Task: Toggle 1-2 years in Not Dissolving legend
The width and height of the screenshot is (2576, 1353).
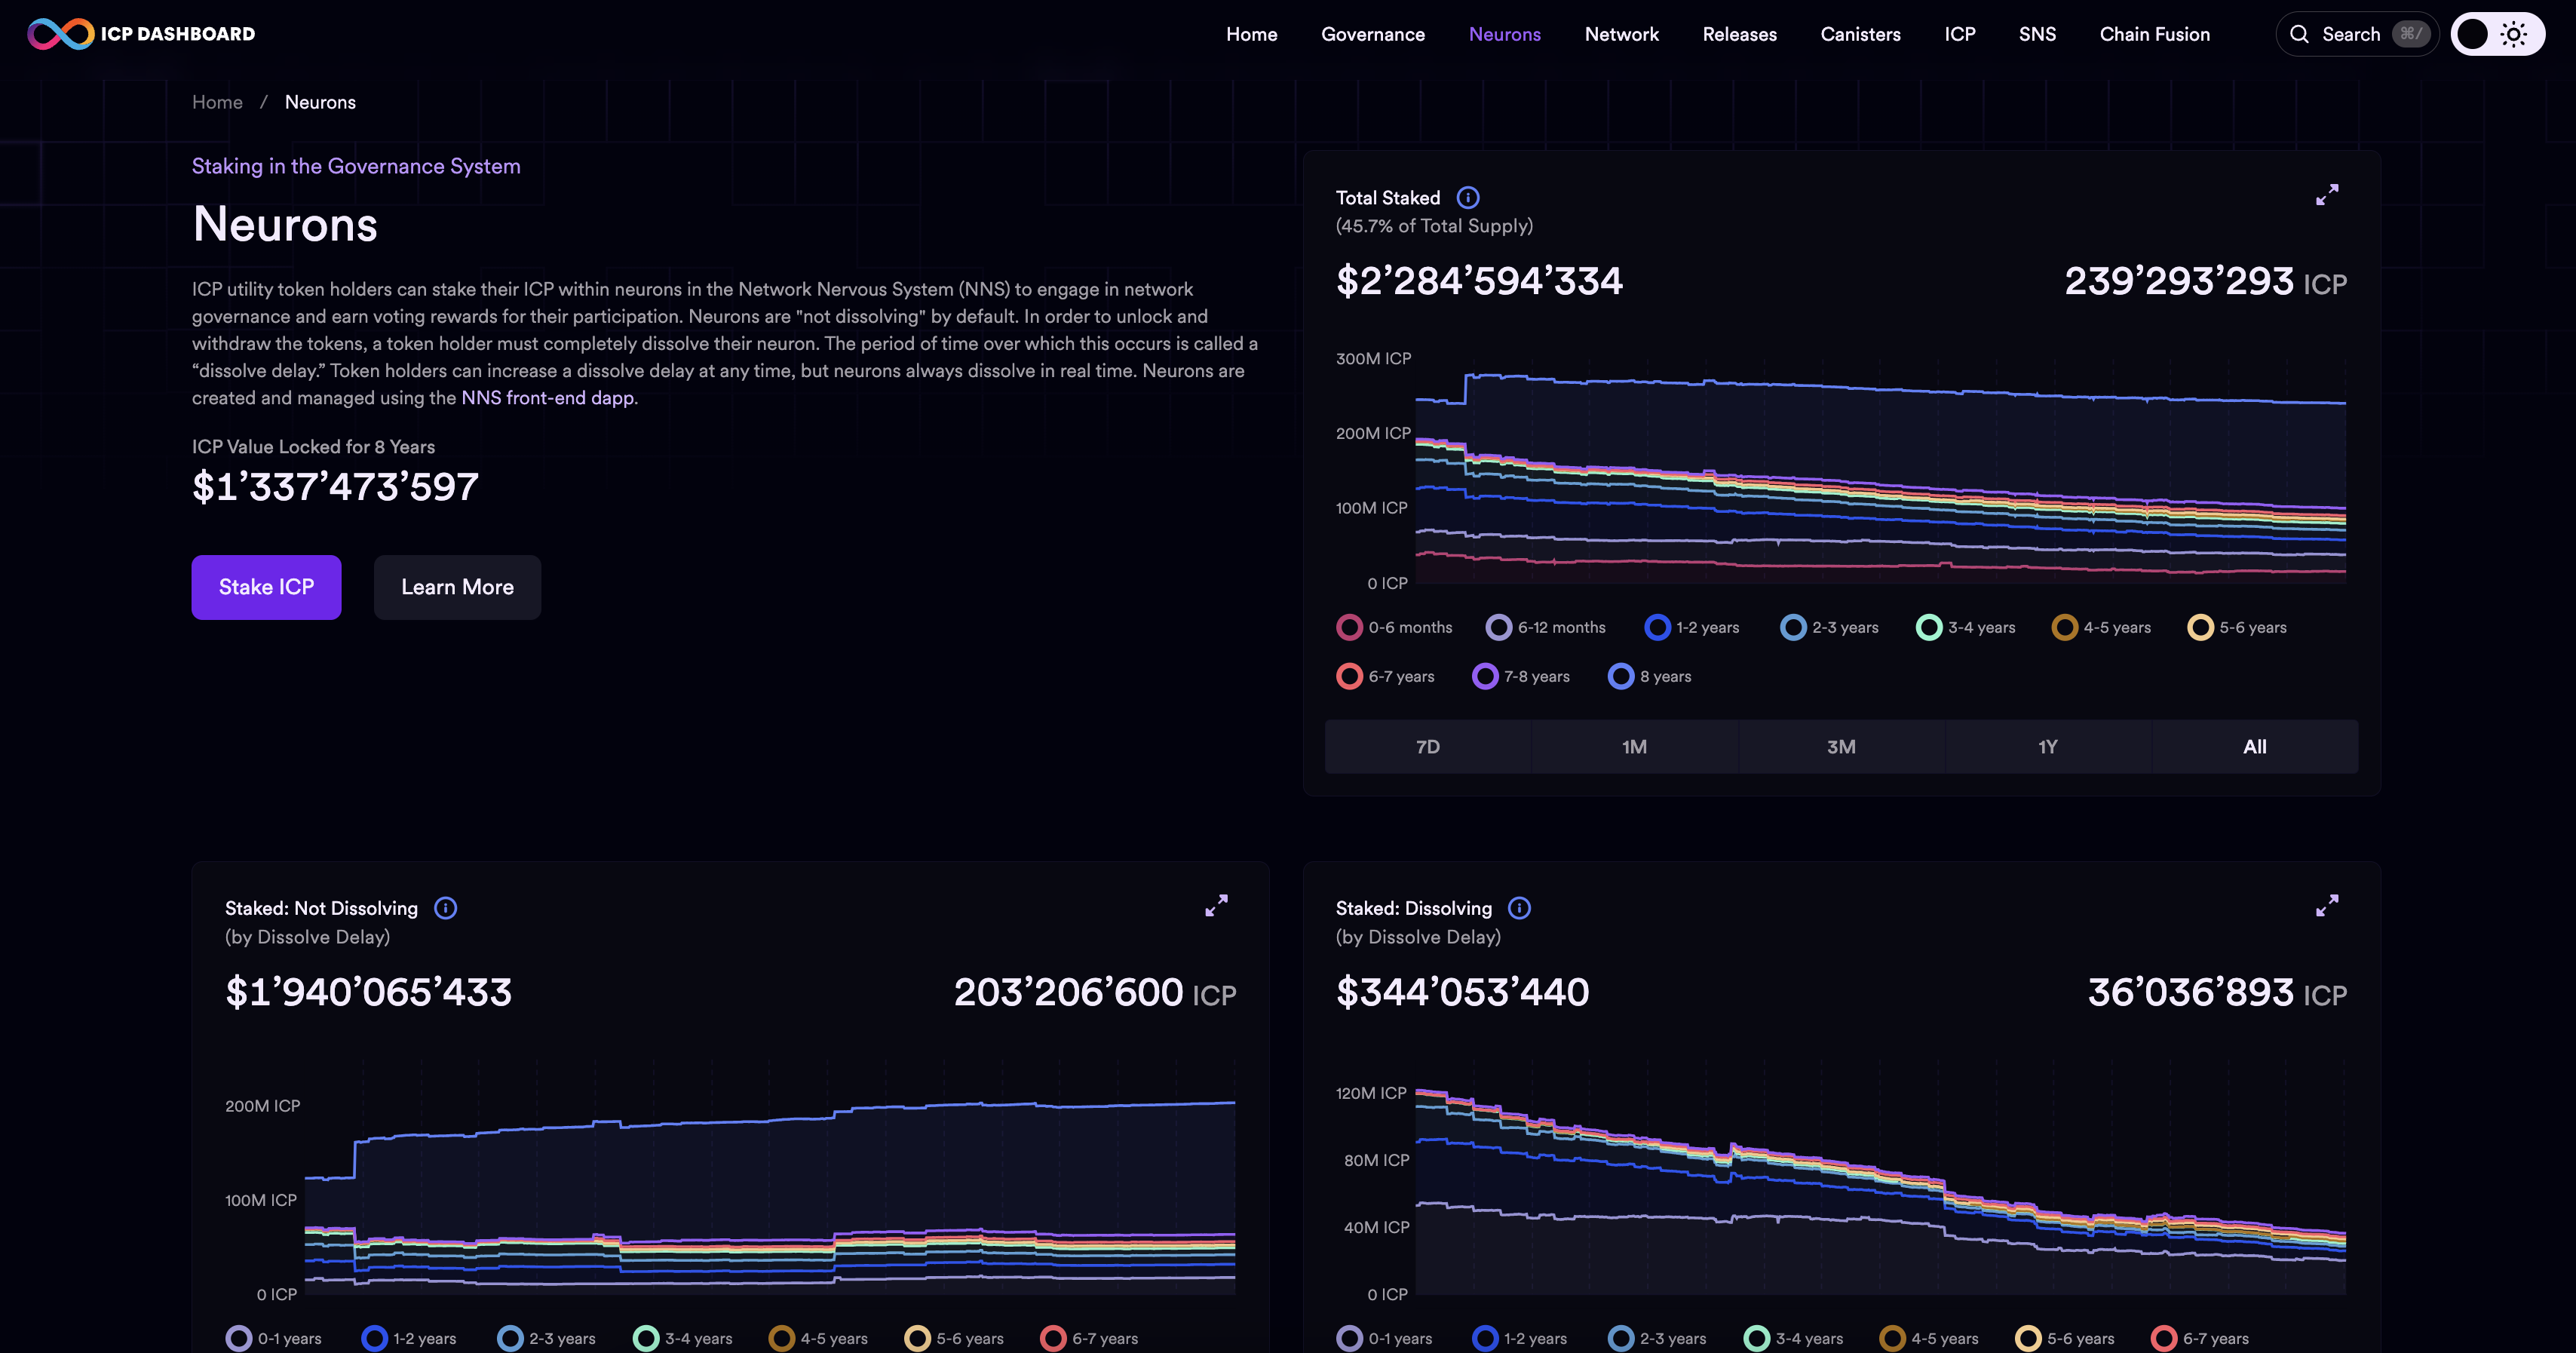Action: tap(408, 1338)
